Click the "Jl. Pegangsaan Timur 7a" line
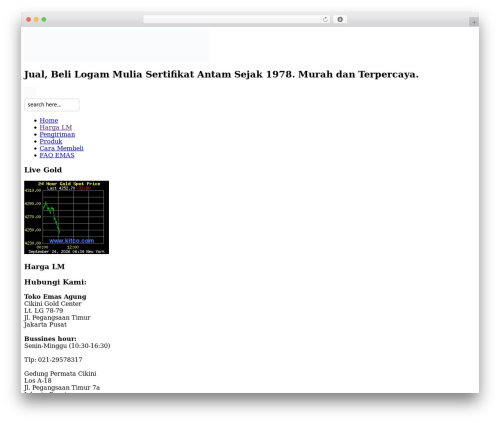 coord(62,387)
